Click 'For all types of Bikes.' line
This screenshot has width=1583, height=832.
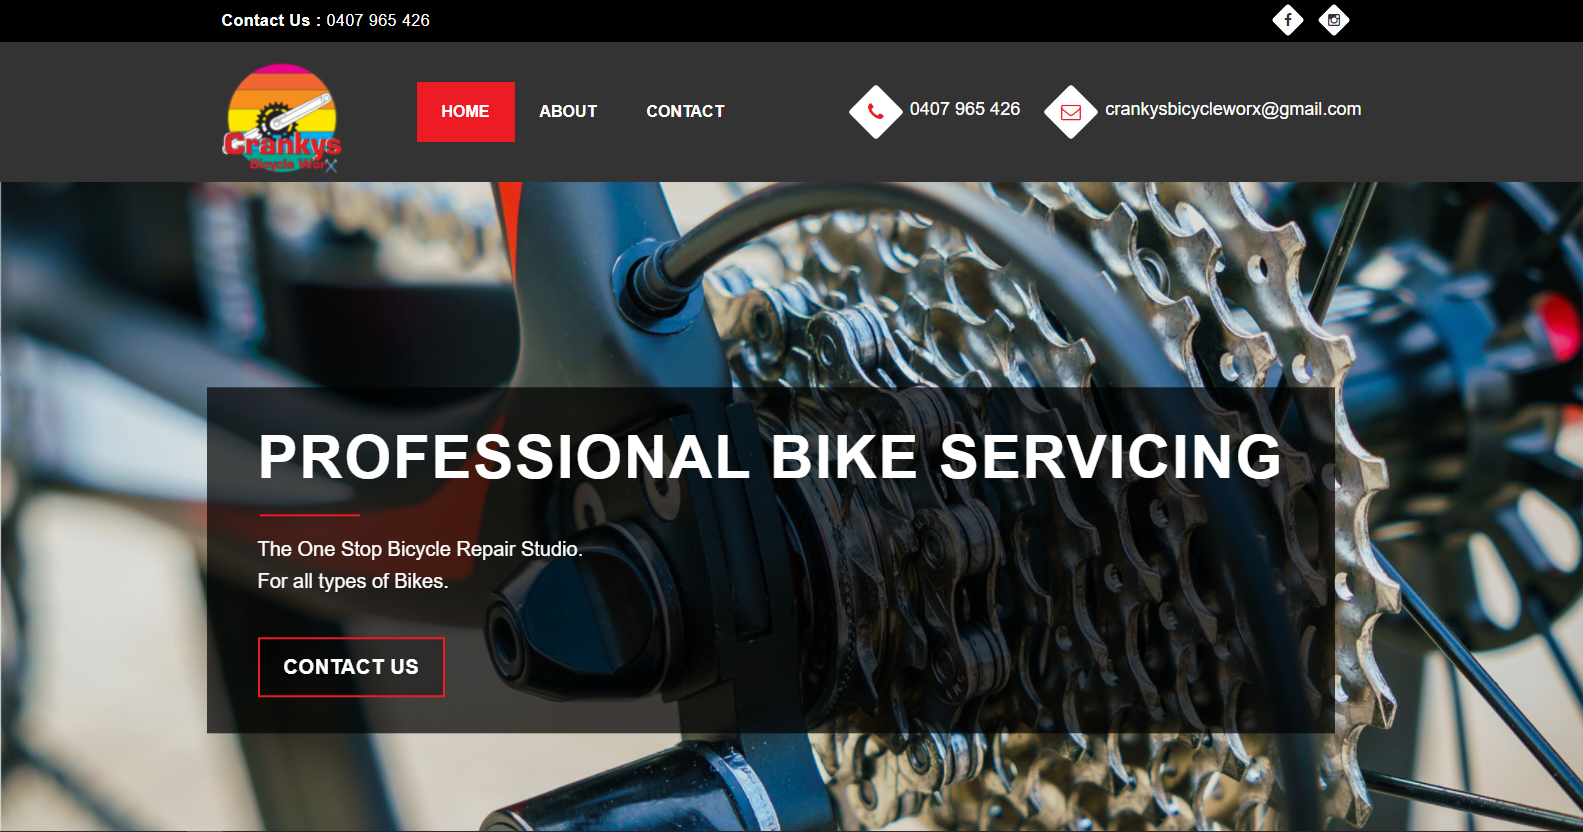tap(353, 581)
